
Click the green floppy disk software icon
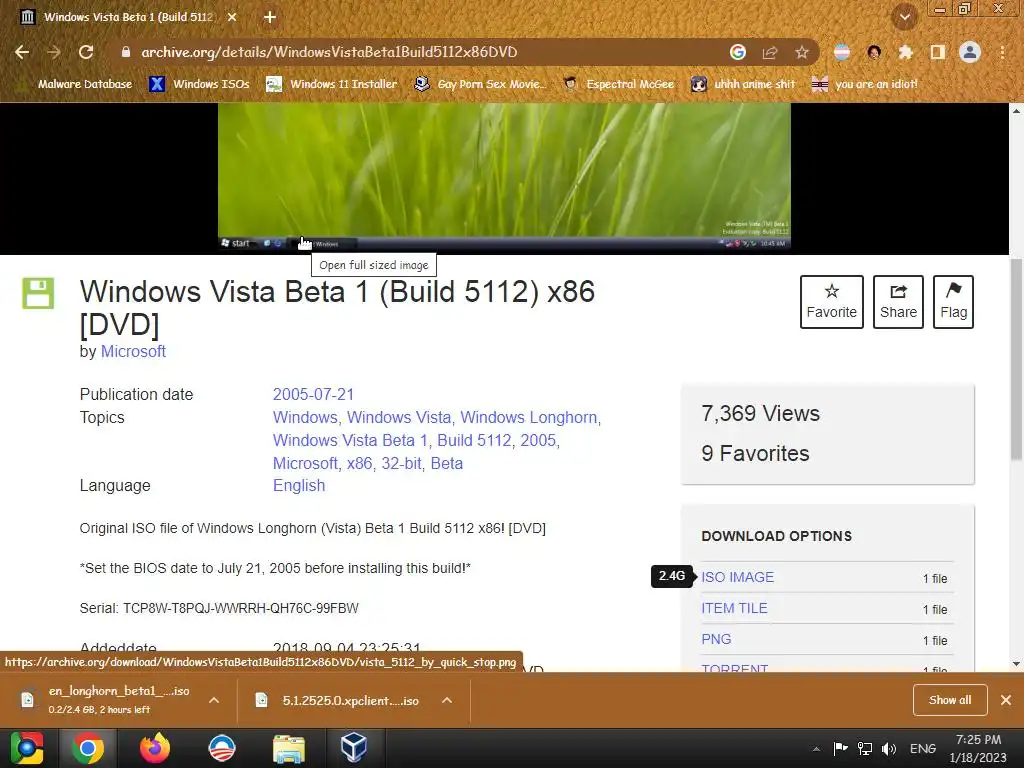pos(38,293)
